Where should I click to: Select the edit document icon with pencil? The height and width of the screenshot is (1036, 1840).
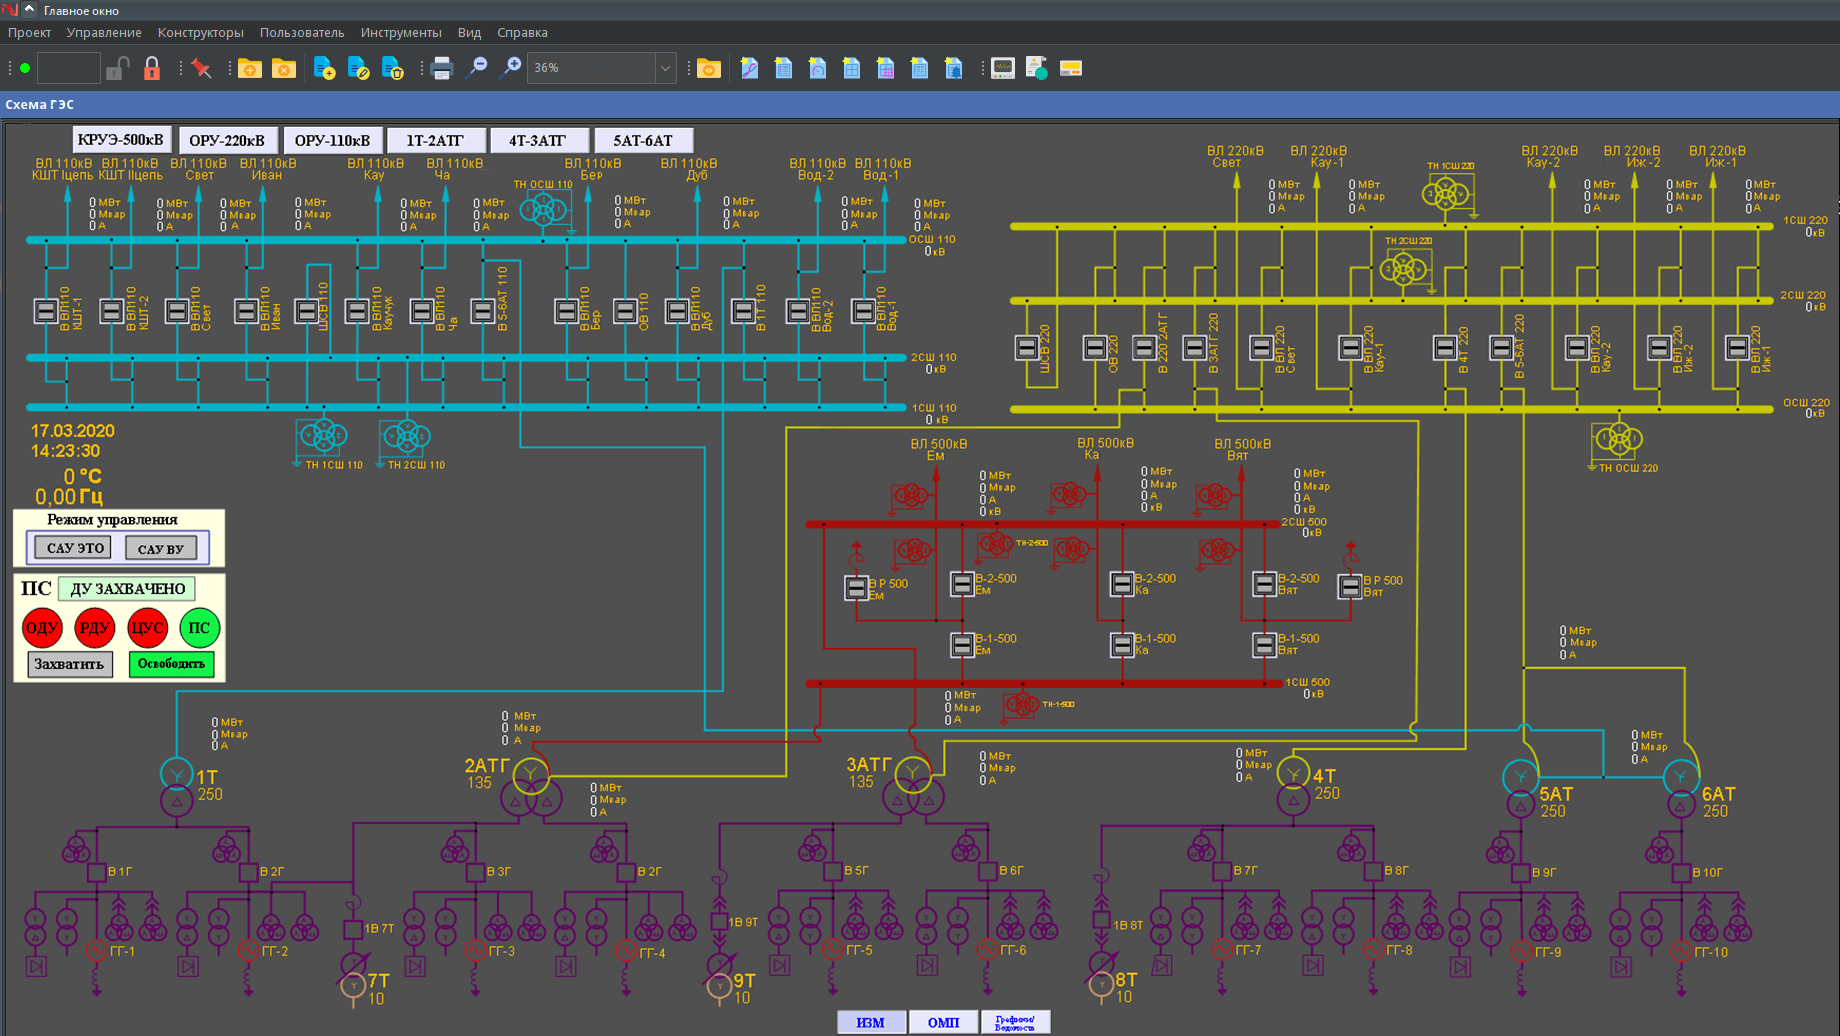(361, 67)
